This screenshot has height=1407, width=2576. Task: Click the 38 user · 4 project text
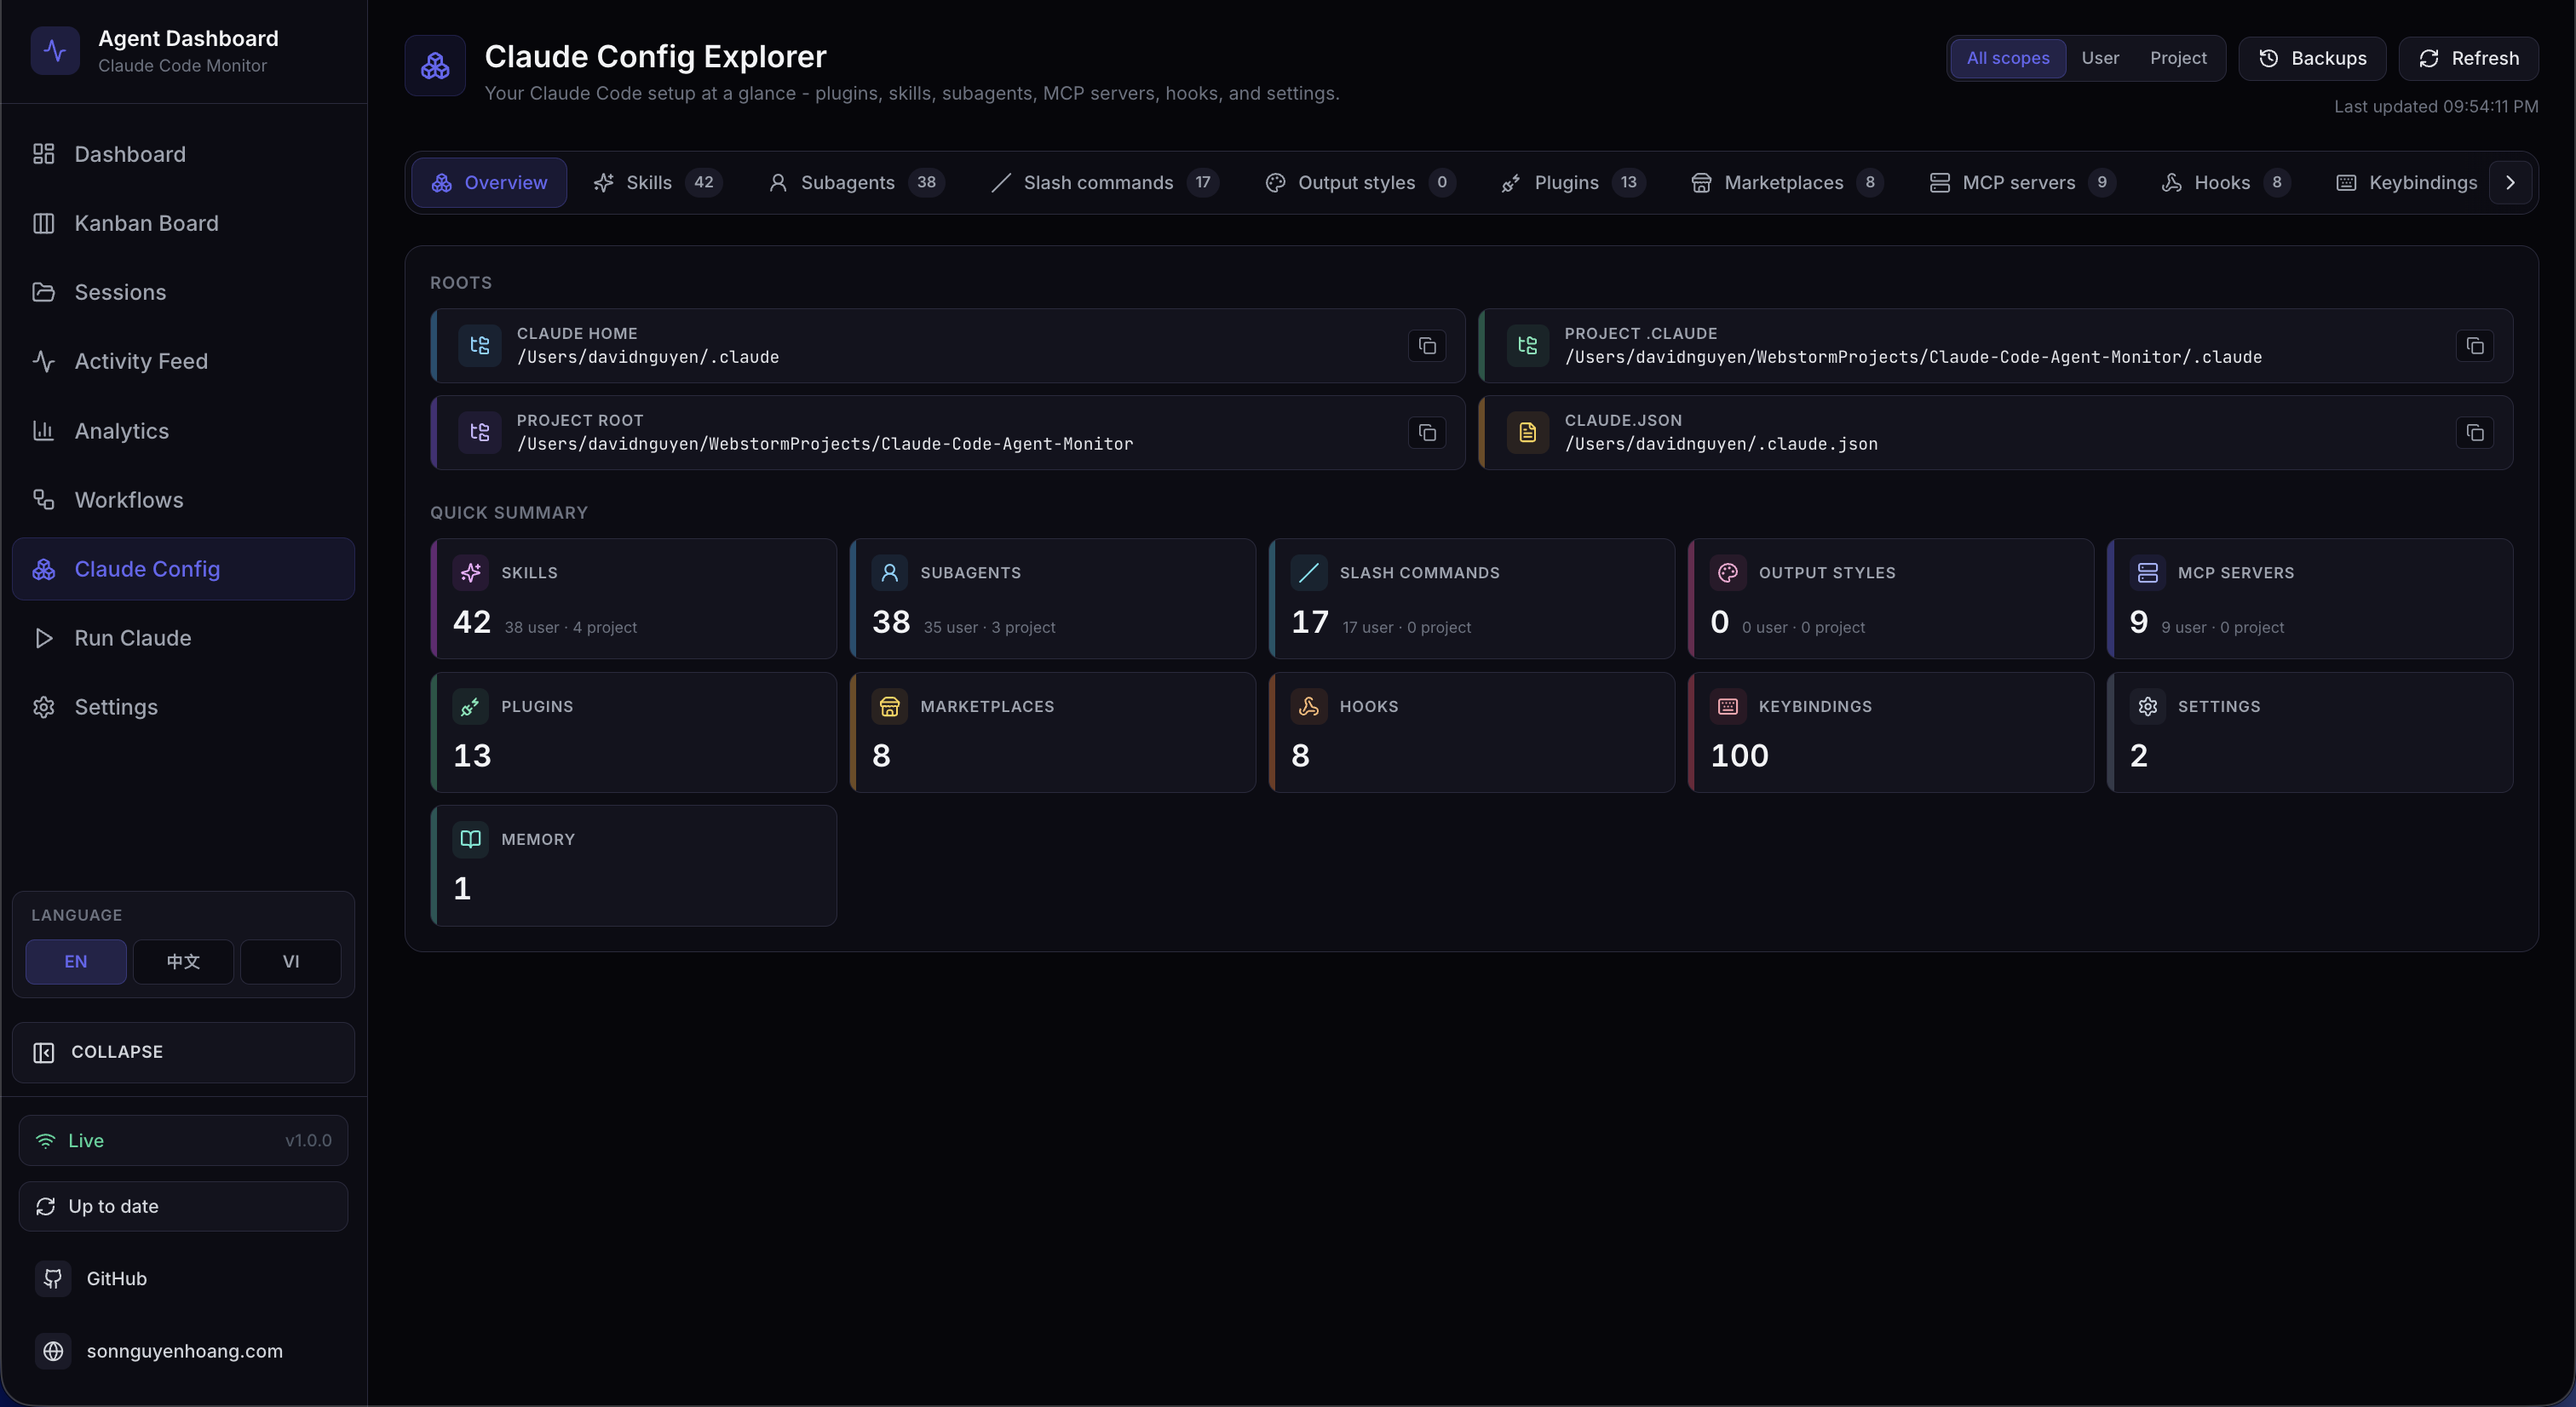(x=570, y=628)
